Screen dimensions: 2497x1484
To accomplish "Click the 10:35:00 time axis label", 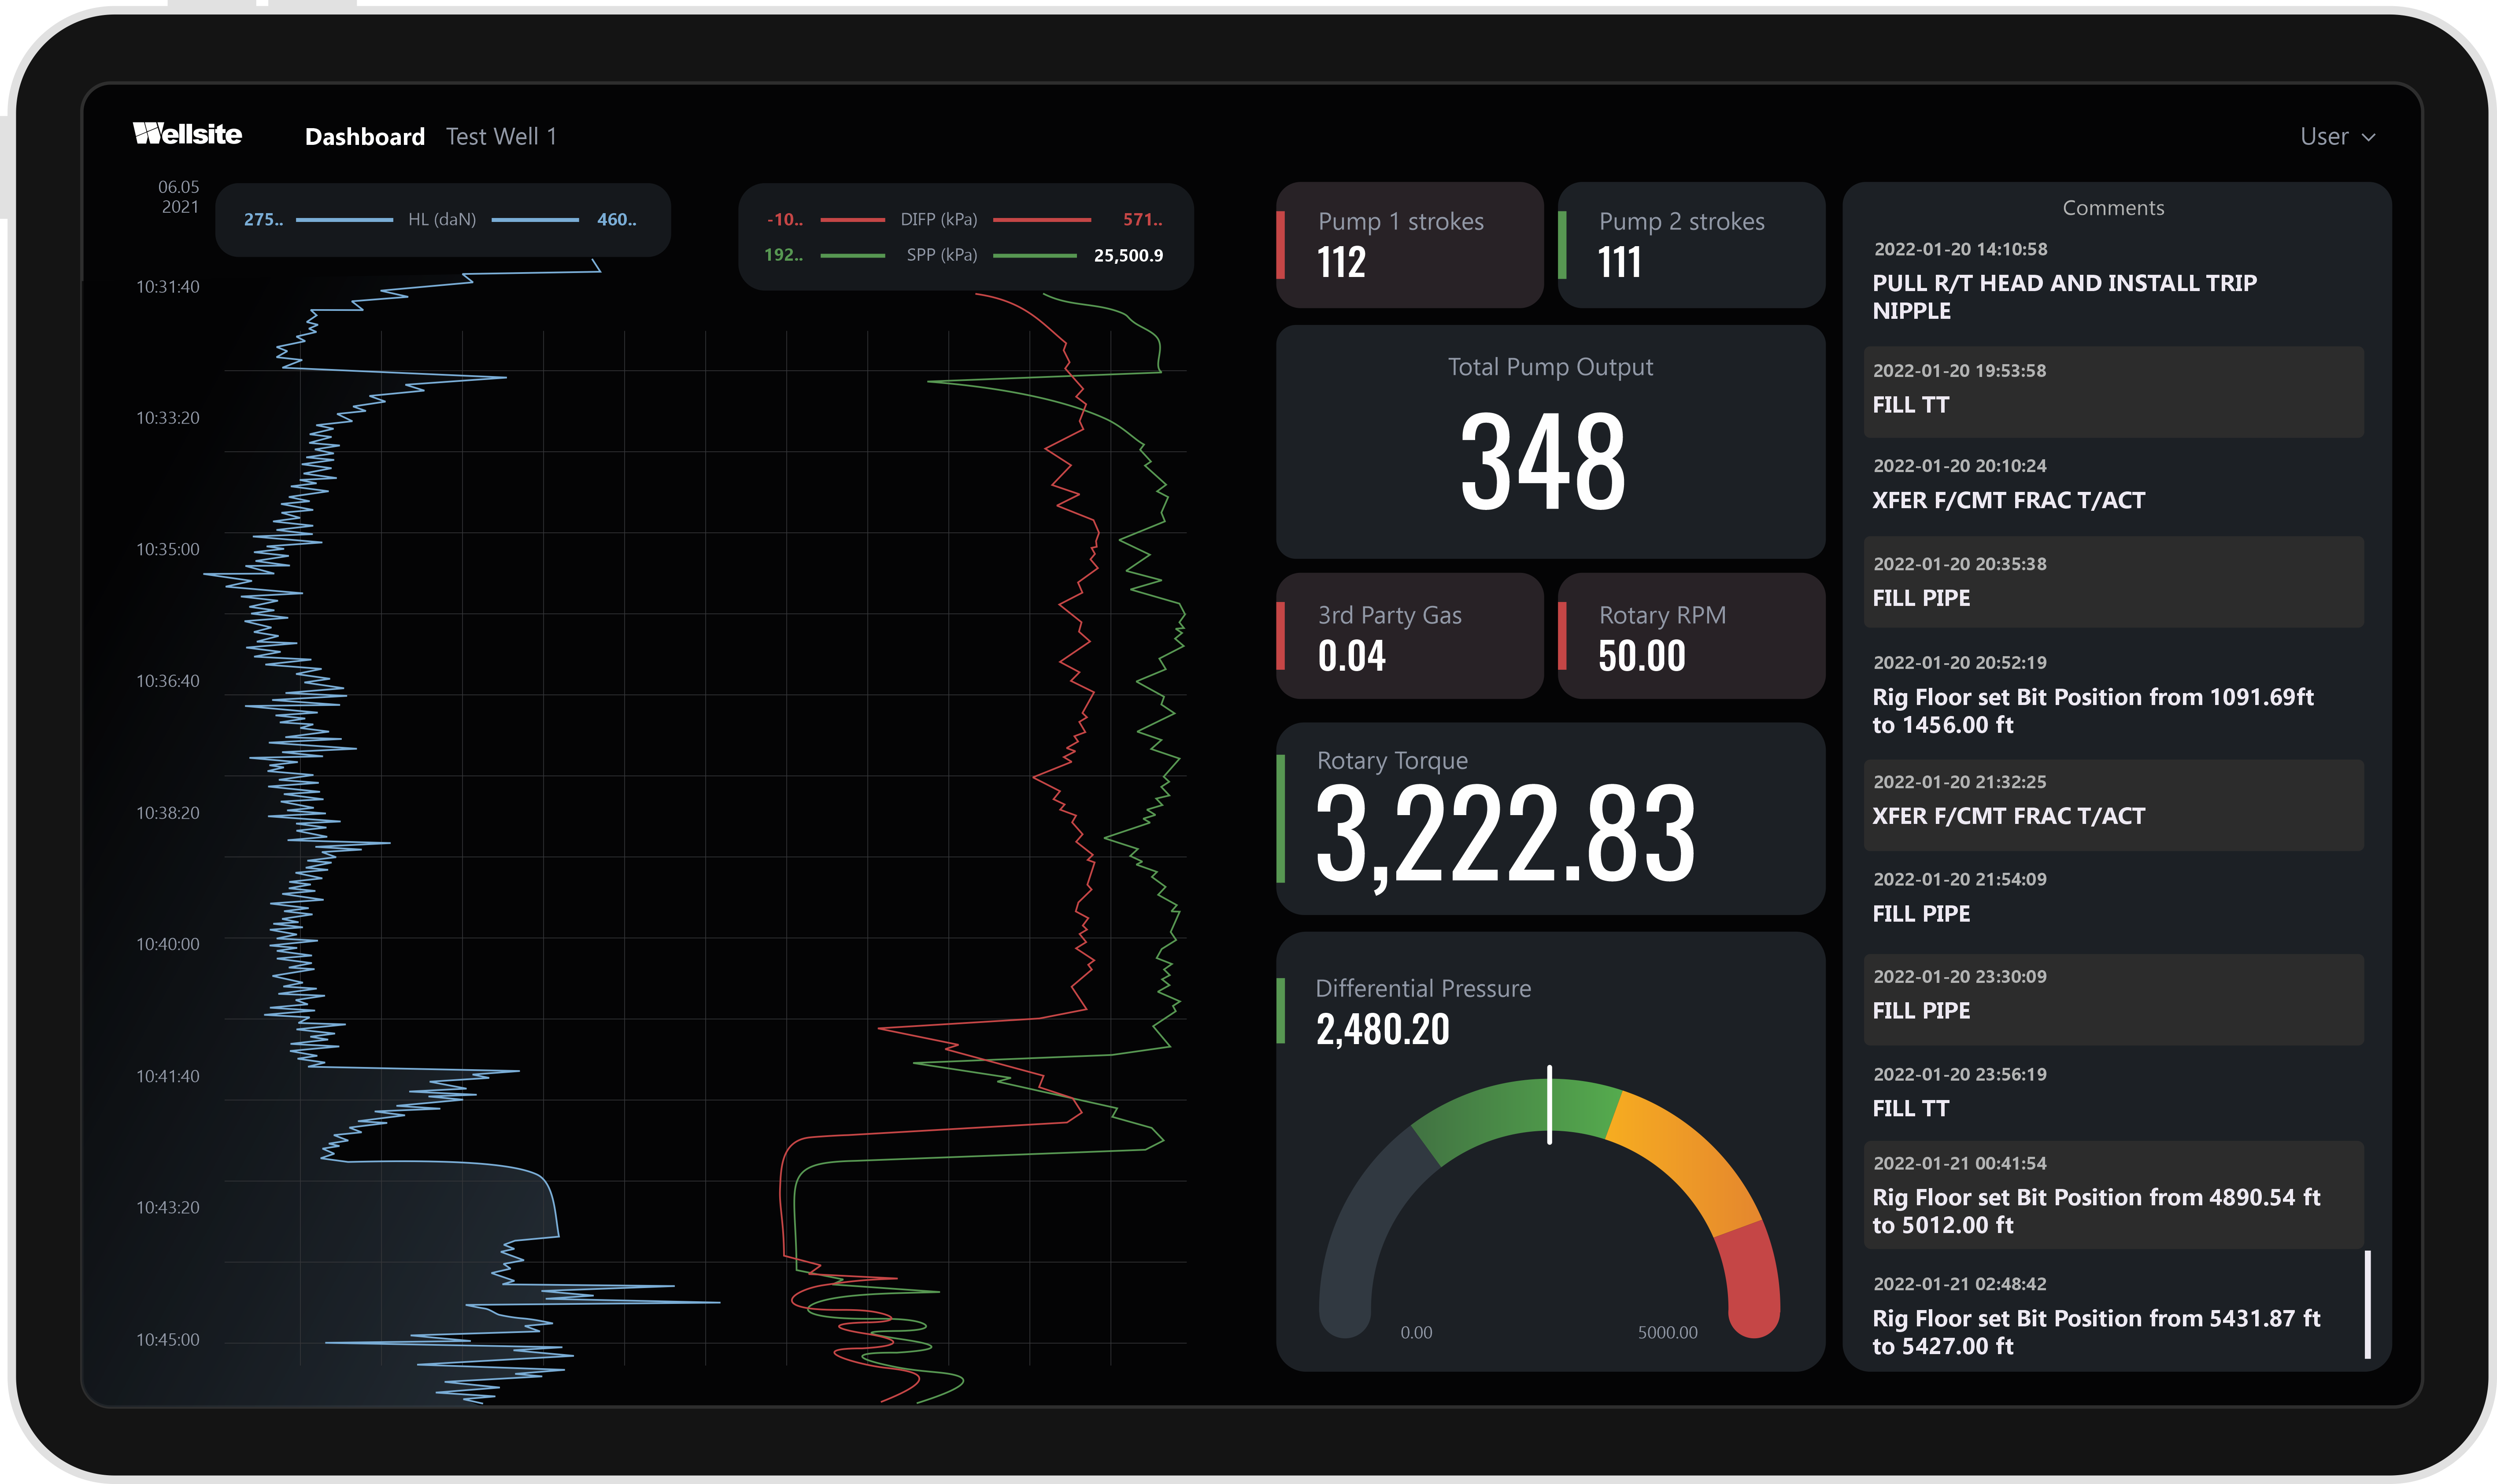I will (168, 549).
